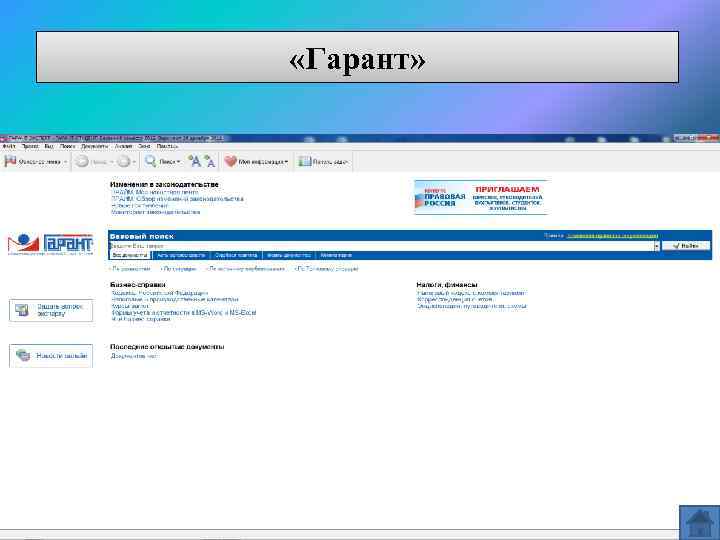Open the Файл menu

click(9, 146)
